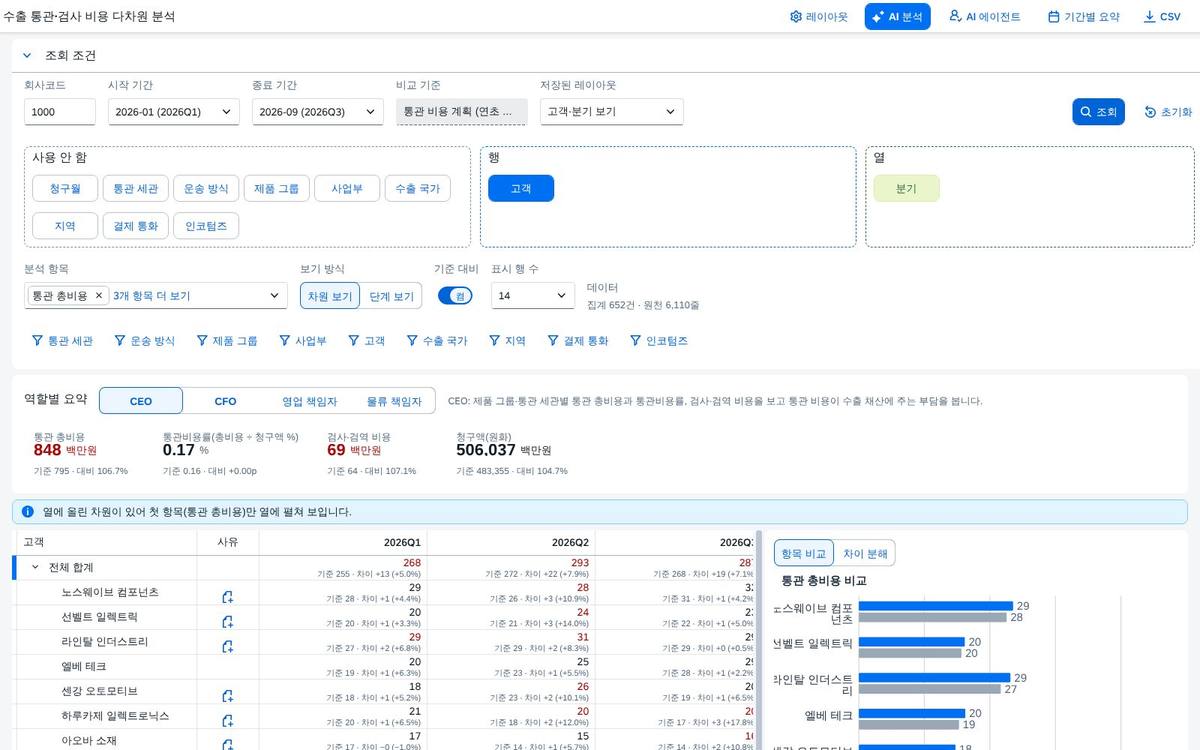The width and height of the screenshot is (1200, 750).
Task: Select the unused 인코텀즈 dimension chip
Action: pyautogui.click(x=206, y=226)
